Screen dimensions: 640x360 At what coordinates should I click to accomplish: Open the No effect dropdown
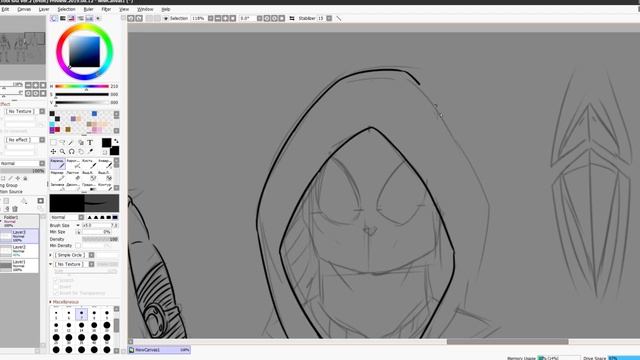[42, 140]
